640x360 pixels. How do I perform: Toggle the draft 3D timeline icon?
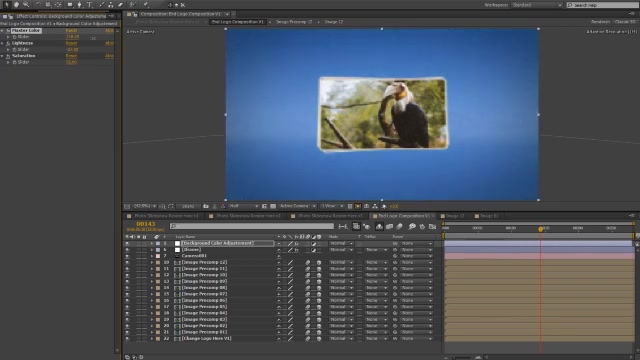[x=367, y=226]
